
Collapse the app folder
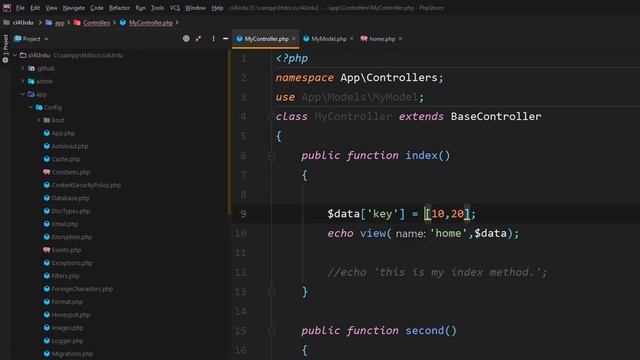[x=23, y=94]
